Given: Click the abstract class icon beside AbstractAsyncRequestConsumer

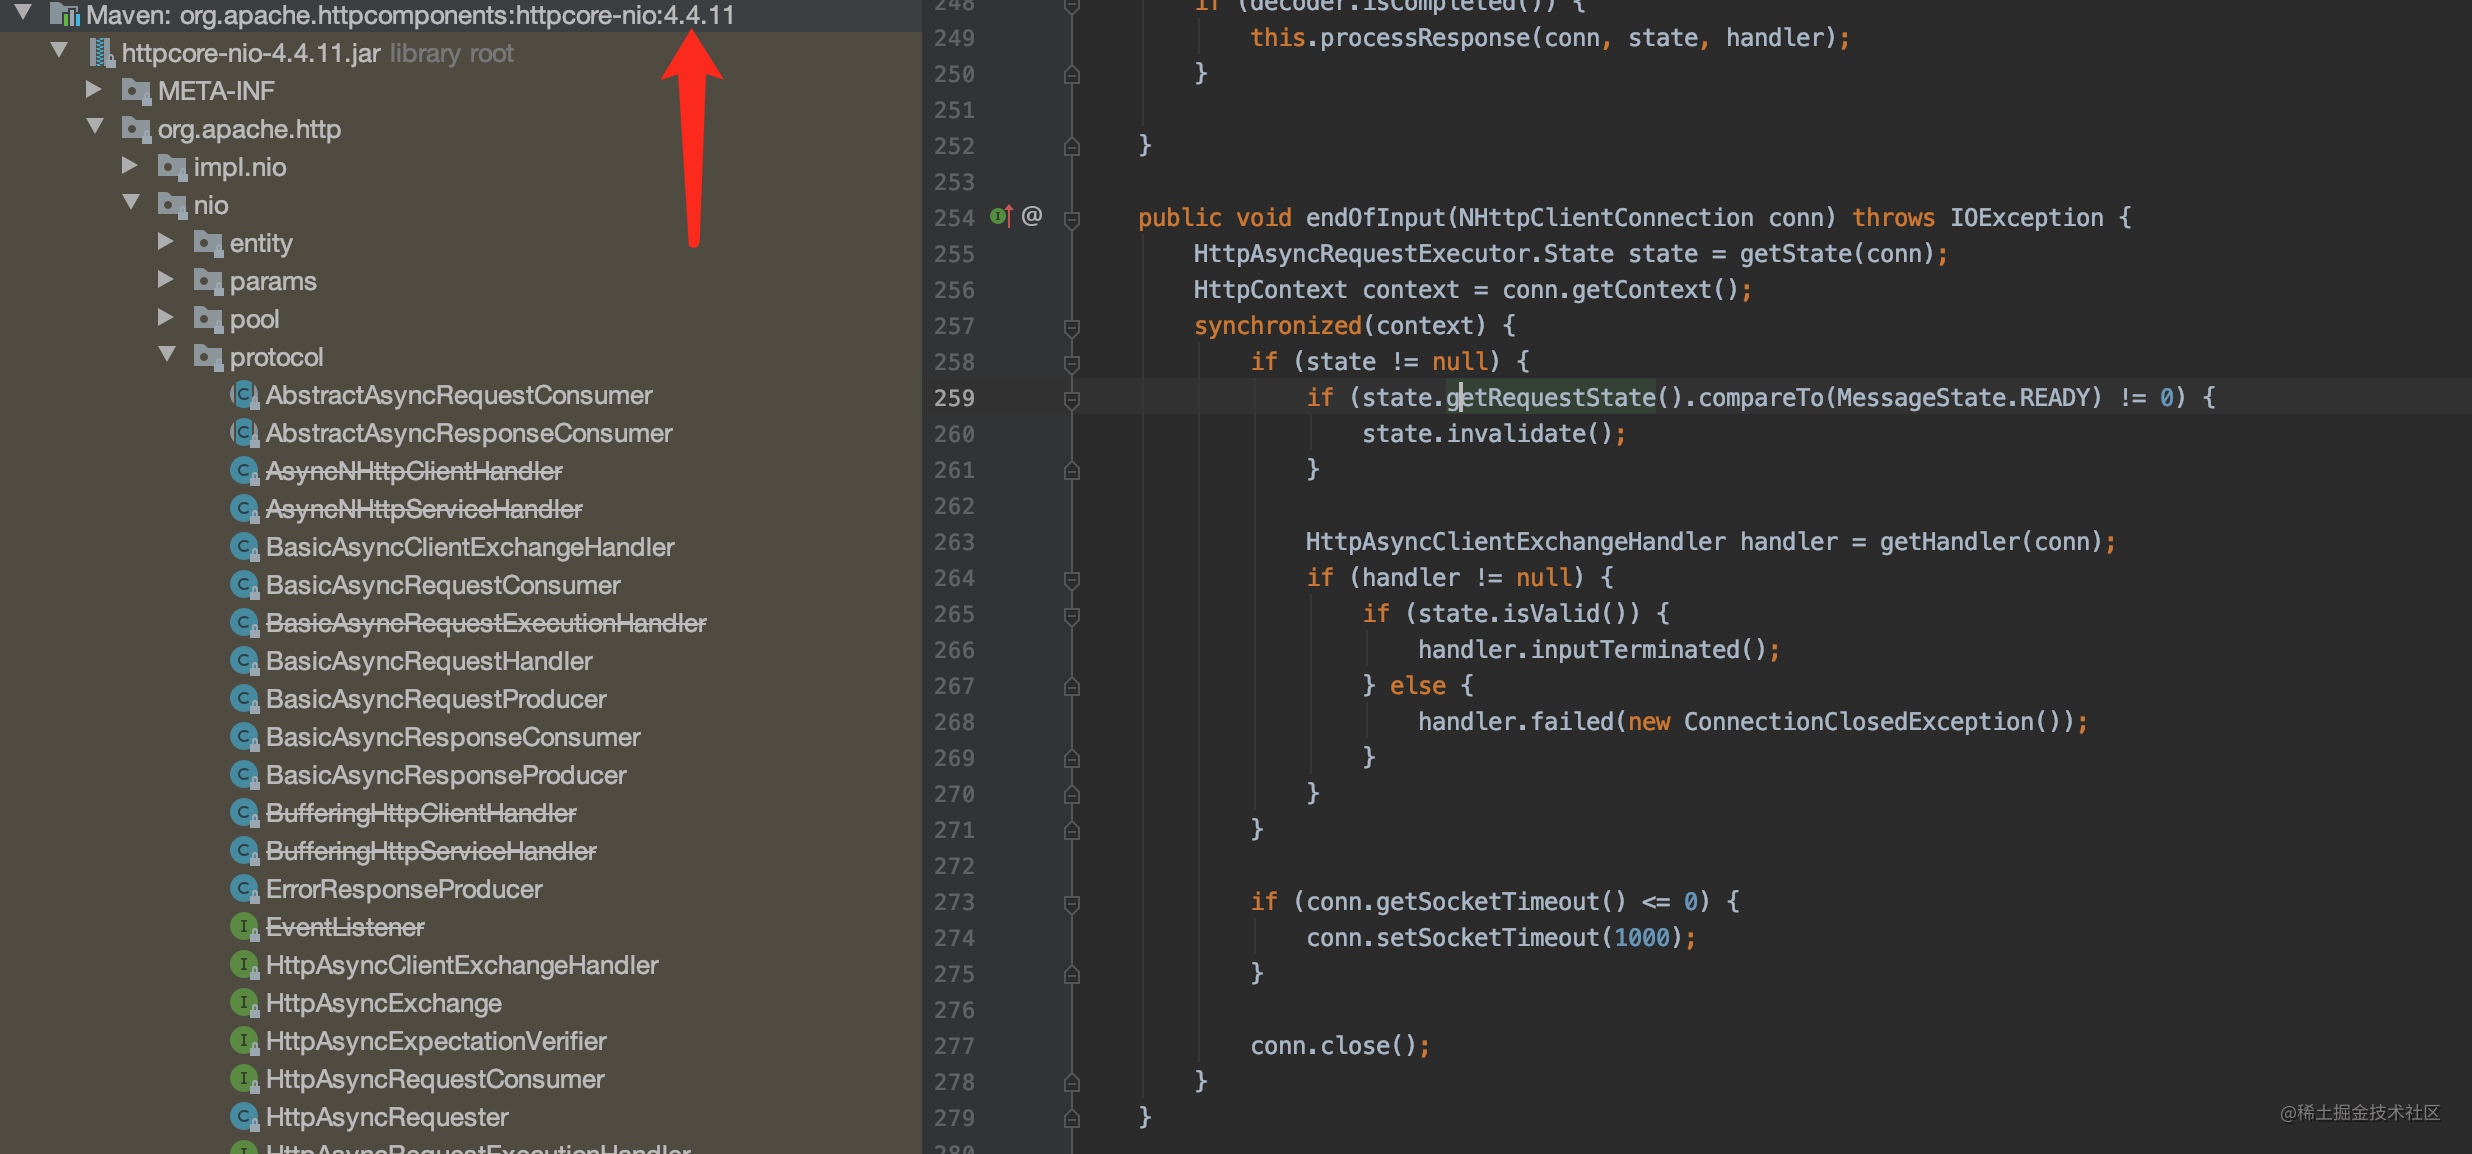Looking at the screenshot, I should (x=244, y=395).
